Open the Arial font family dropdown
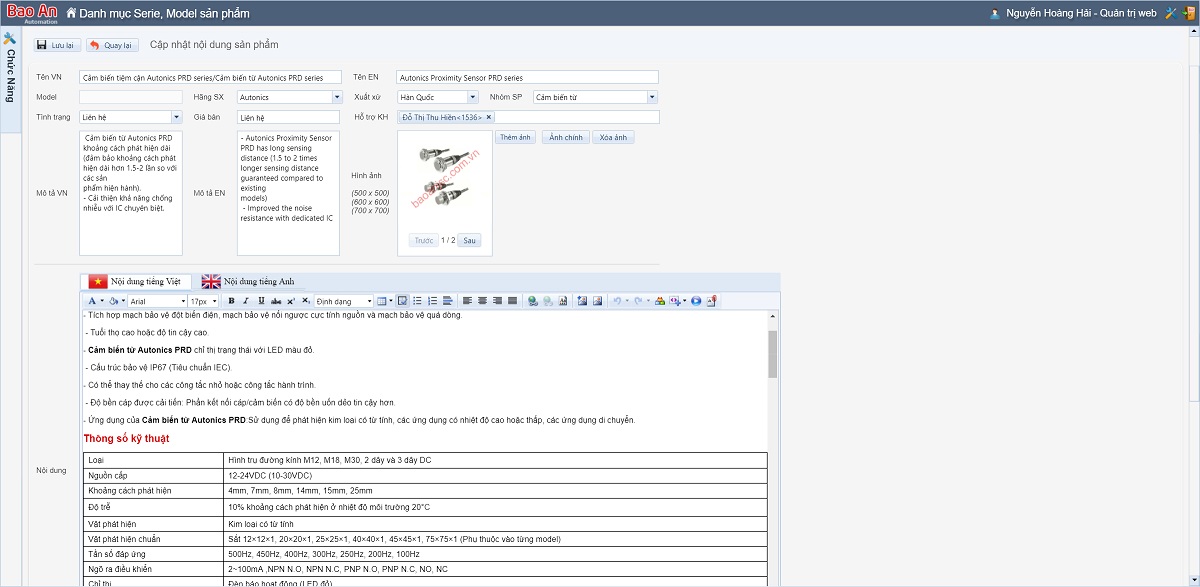 [157, 301]
